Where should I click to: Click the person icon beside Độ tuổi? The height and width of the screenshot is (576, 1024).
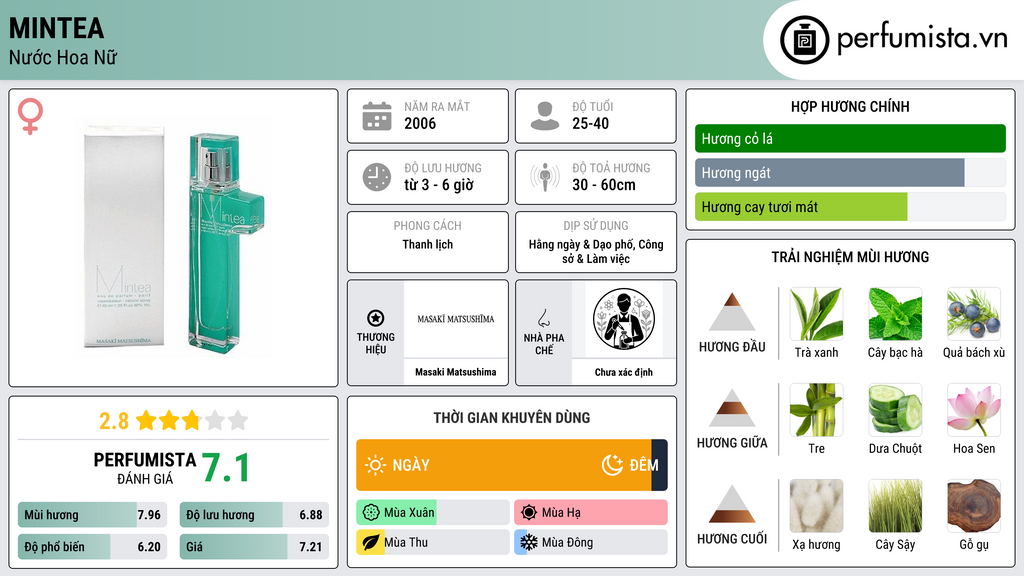[545, 116]
